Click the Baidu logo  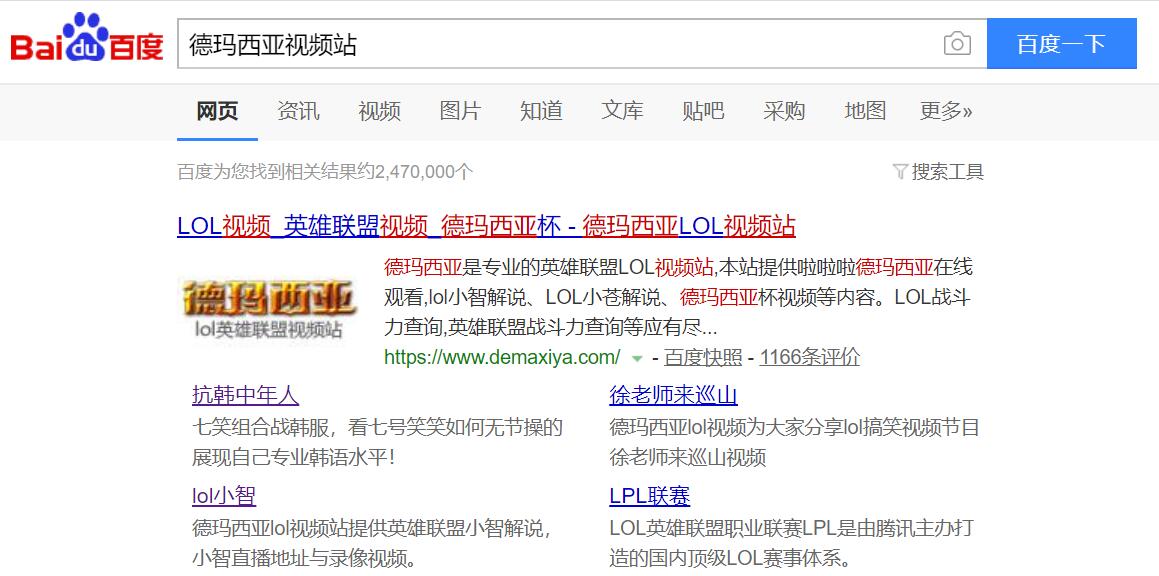[86, 38]
